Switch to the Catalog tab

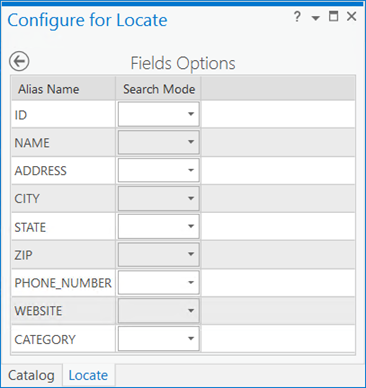(x=31, y=375)
